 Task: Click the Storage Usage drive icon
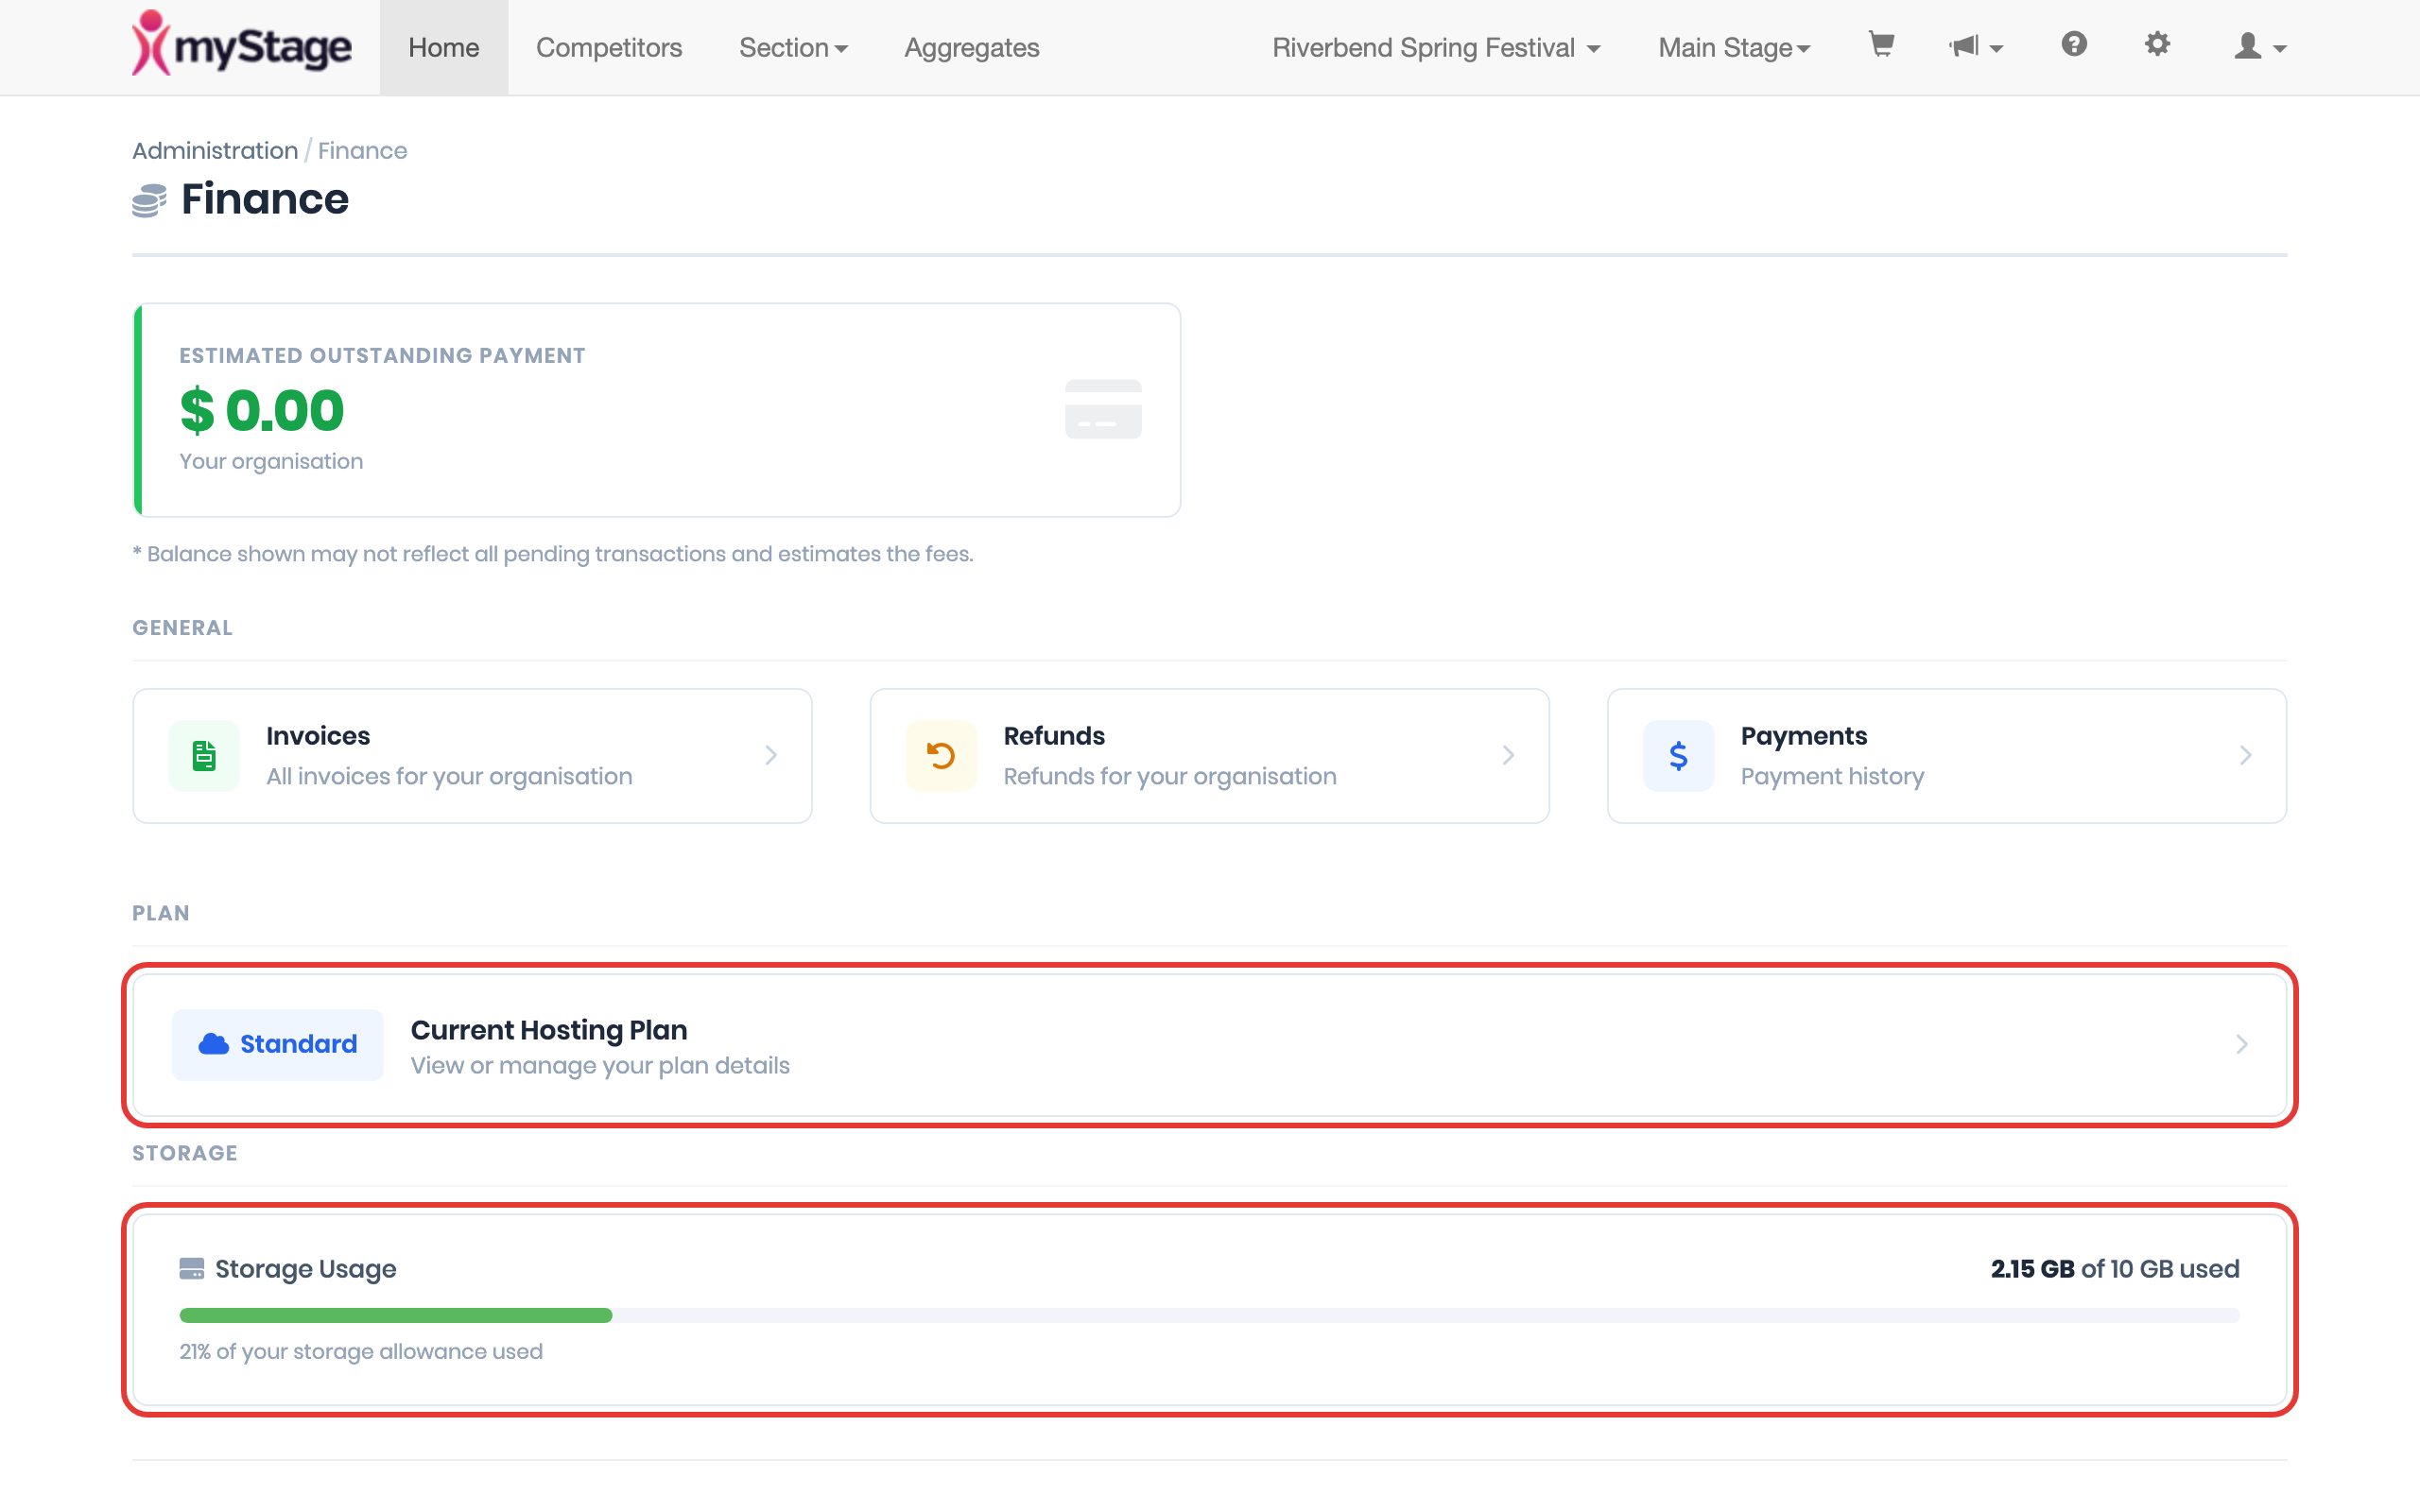191,1269
